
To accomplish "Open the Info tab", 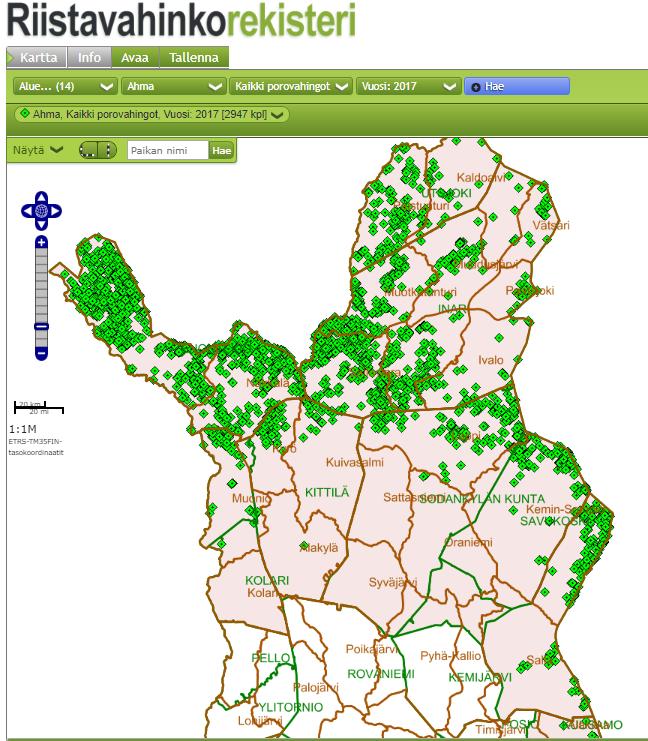I will pos(89,58).
